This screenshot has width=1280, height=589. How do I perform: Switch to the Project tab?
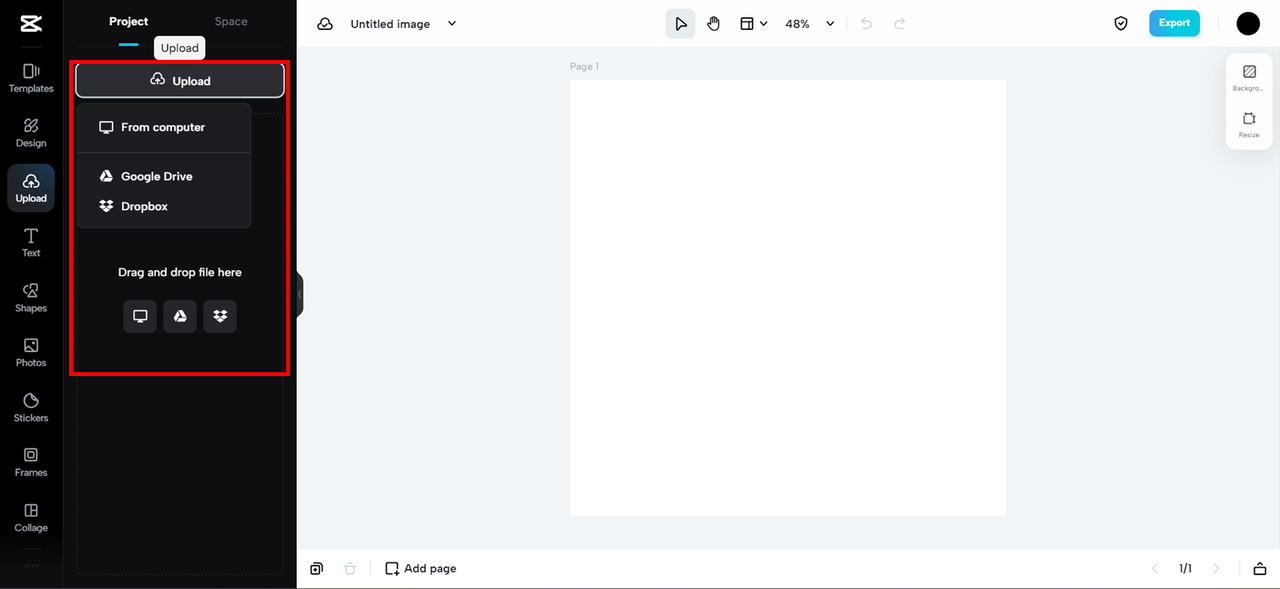[129, 22]
